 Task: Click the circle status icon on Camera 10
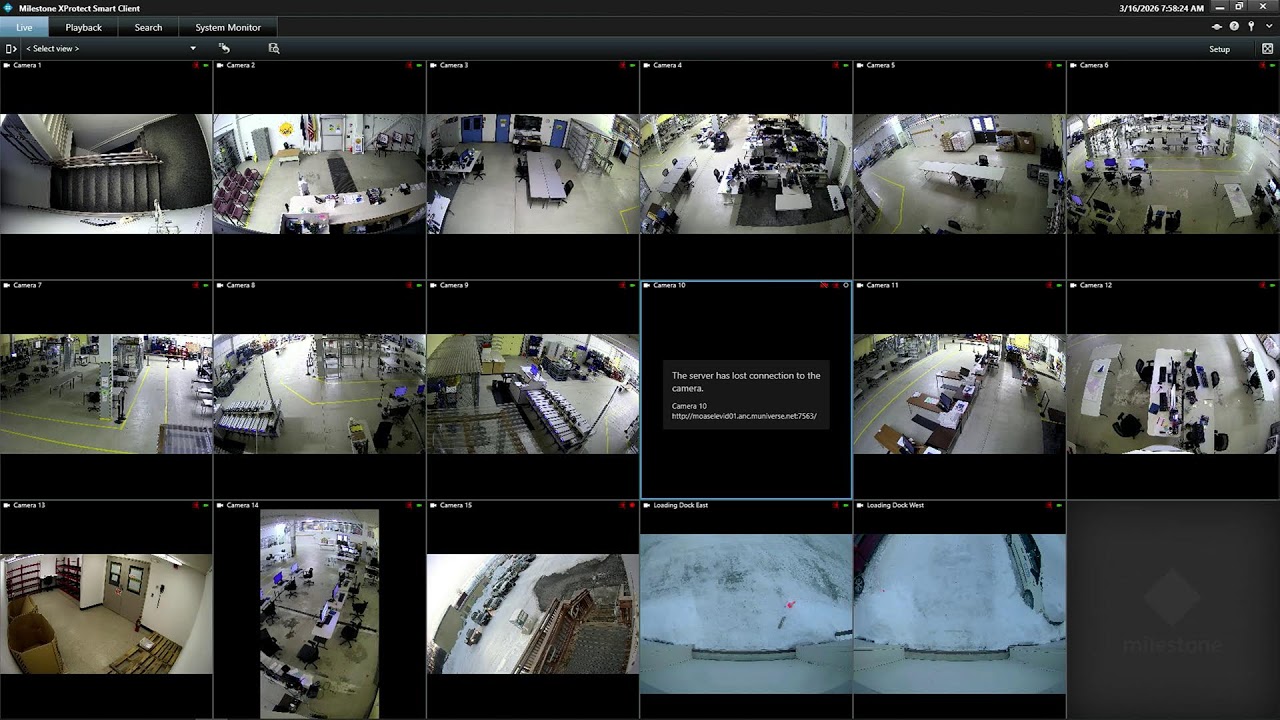(x=845, y=285)
